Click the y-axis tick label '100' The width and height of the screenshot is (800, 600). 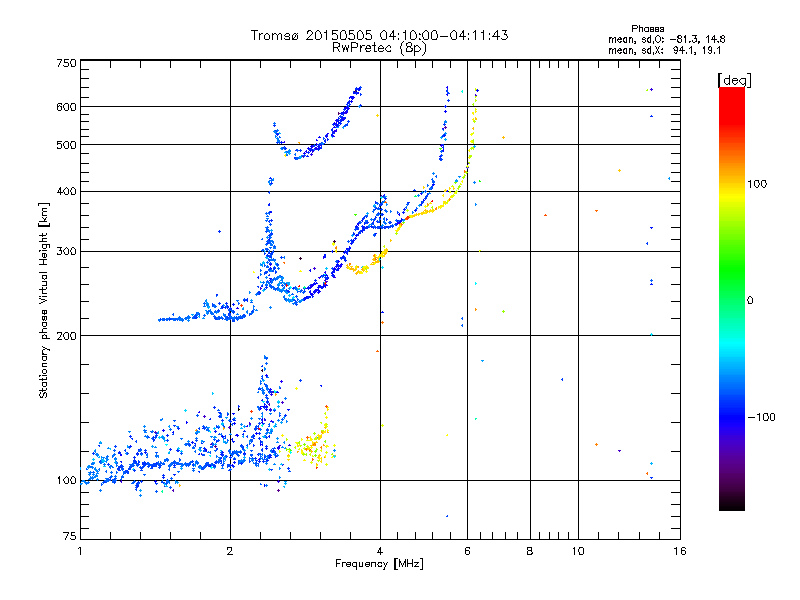(x=66, y=480)
